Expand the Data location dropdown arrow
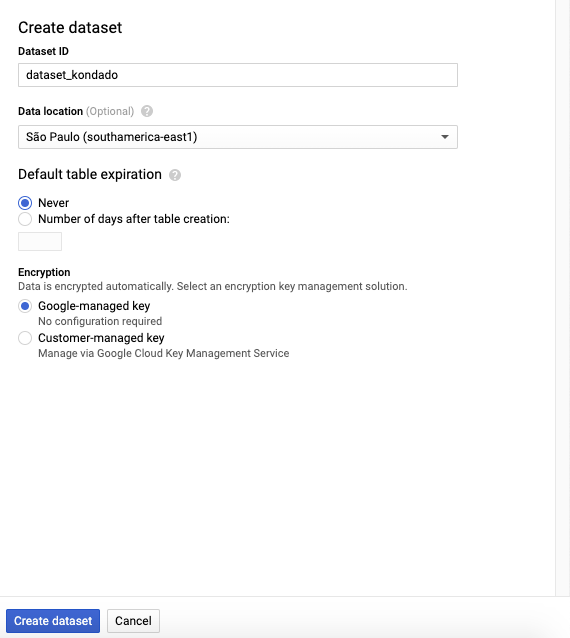 (445, 137)
